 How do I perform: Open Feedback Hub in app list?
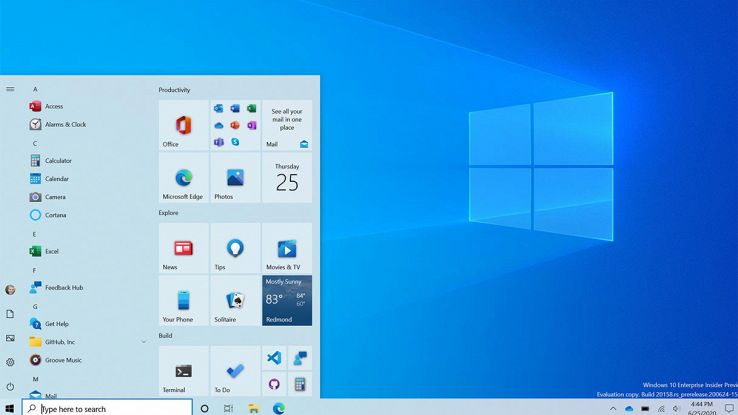(87, 287)
